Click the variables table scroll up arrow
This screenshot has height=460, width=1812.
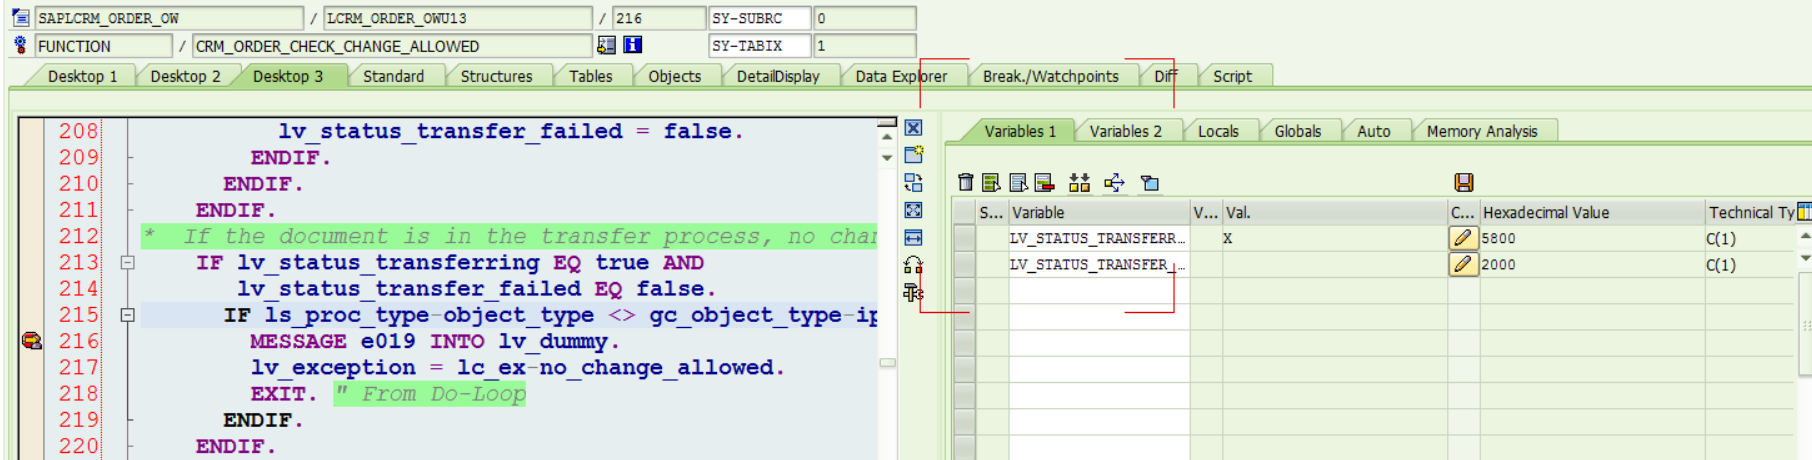point(1805,236)
